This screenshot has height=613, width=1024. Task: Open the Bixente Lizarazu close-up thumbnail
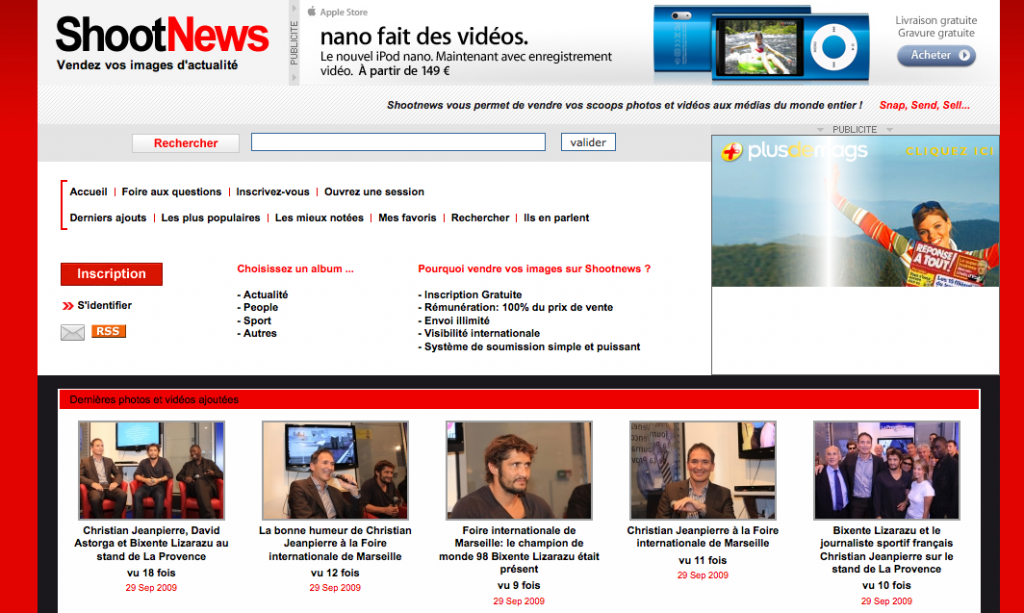click(x=519, y=470)
